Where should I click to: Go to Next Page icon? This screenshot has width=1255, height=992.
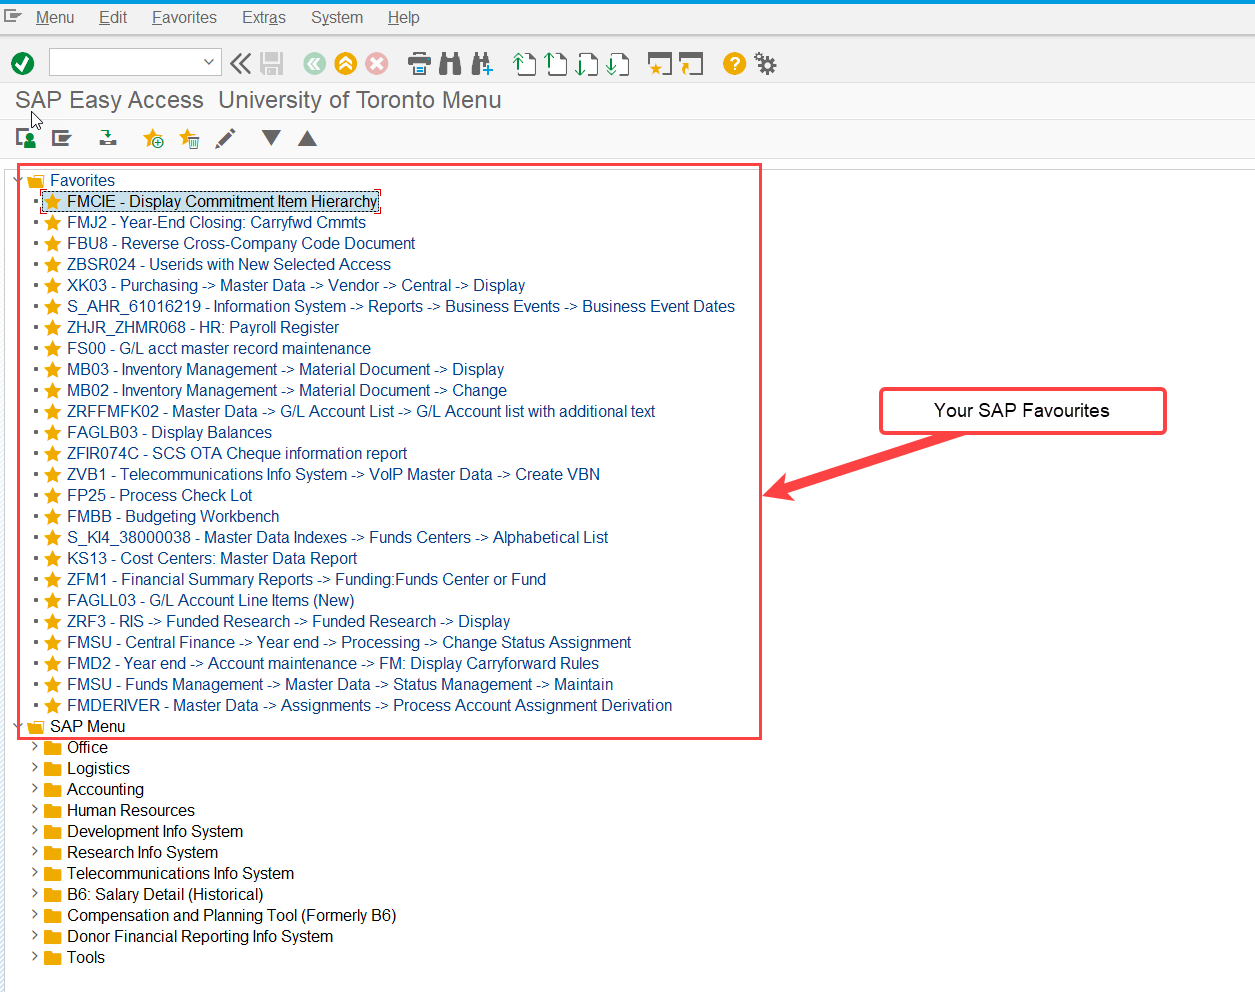[x=587, y=64]
